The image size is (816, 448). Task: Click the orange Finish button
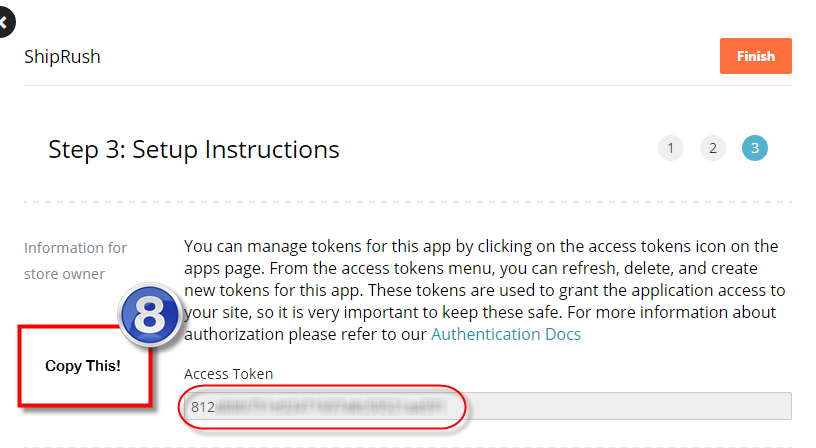756,56
